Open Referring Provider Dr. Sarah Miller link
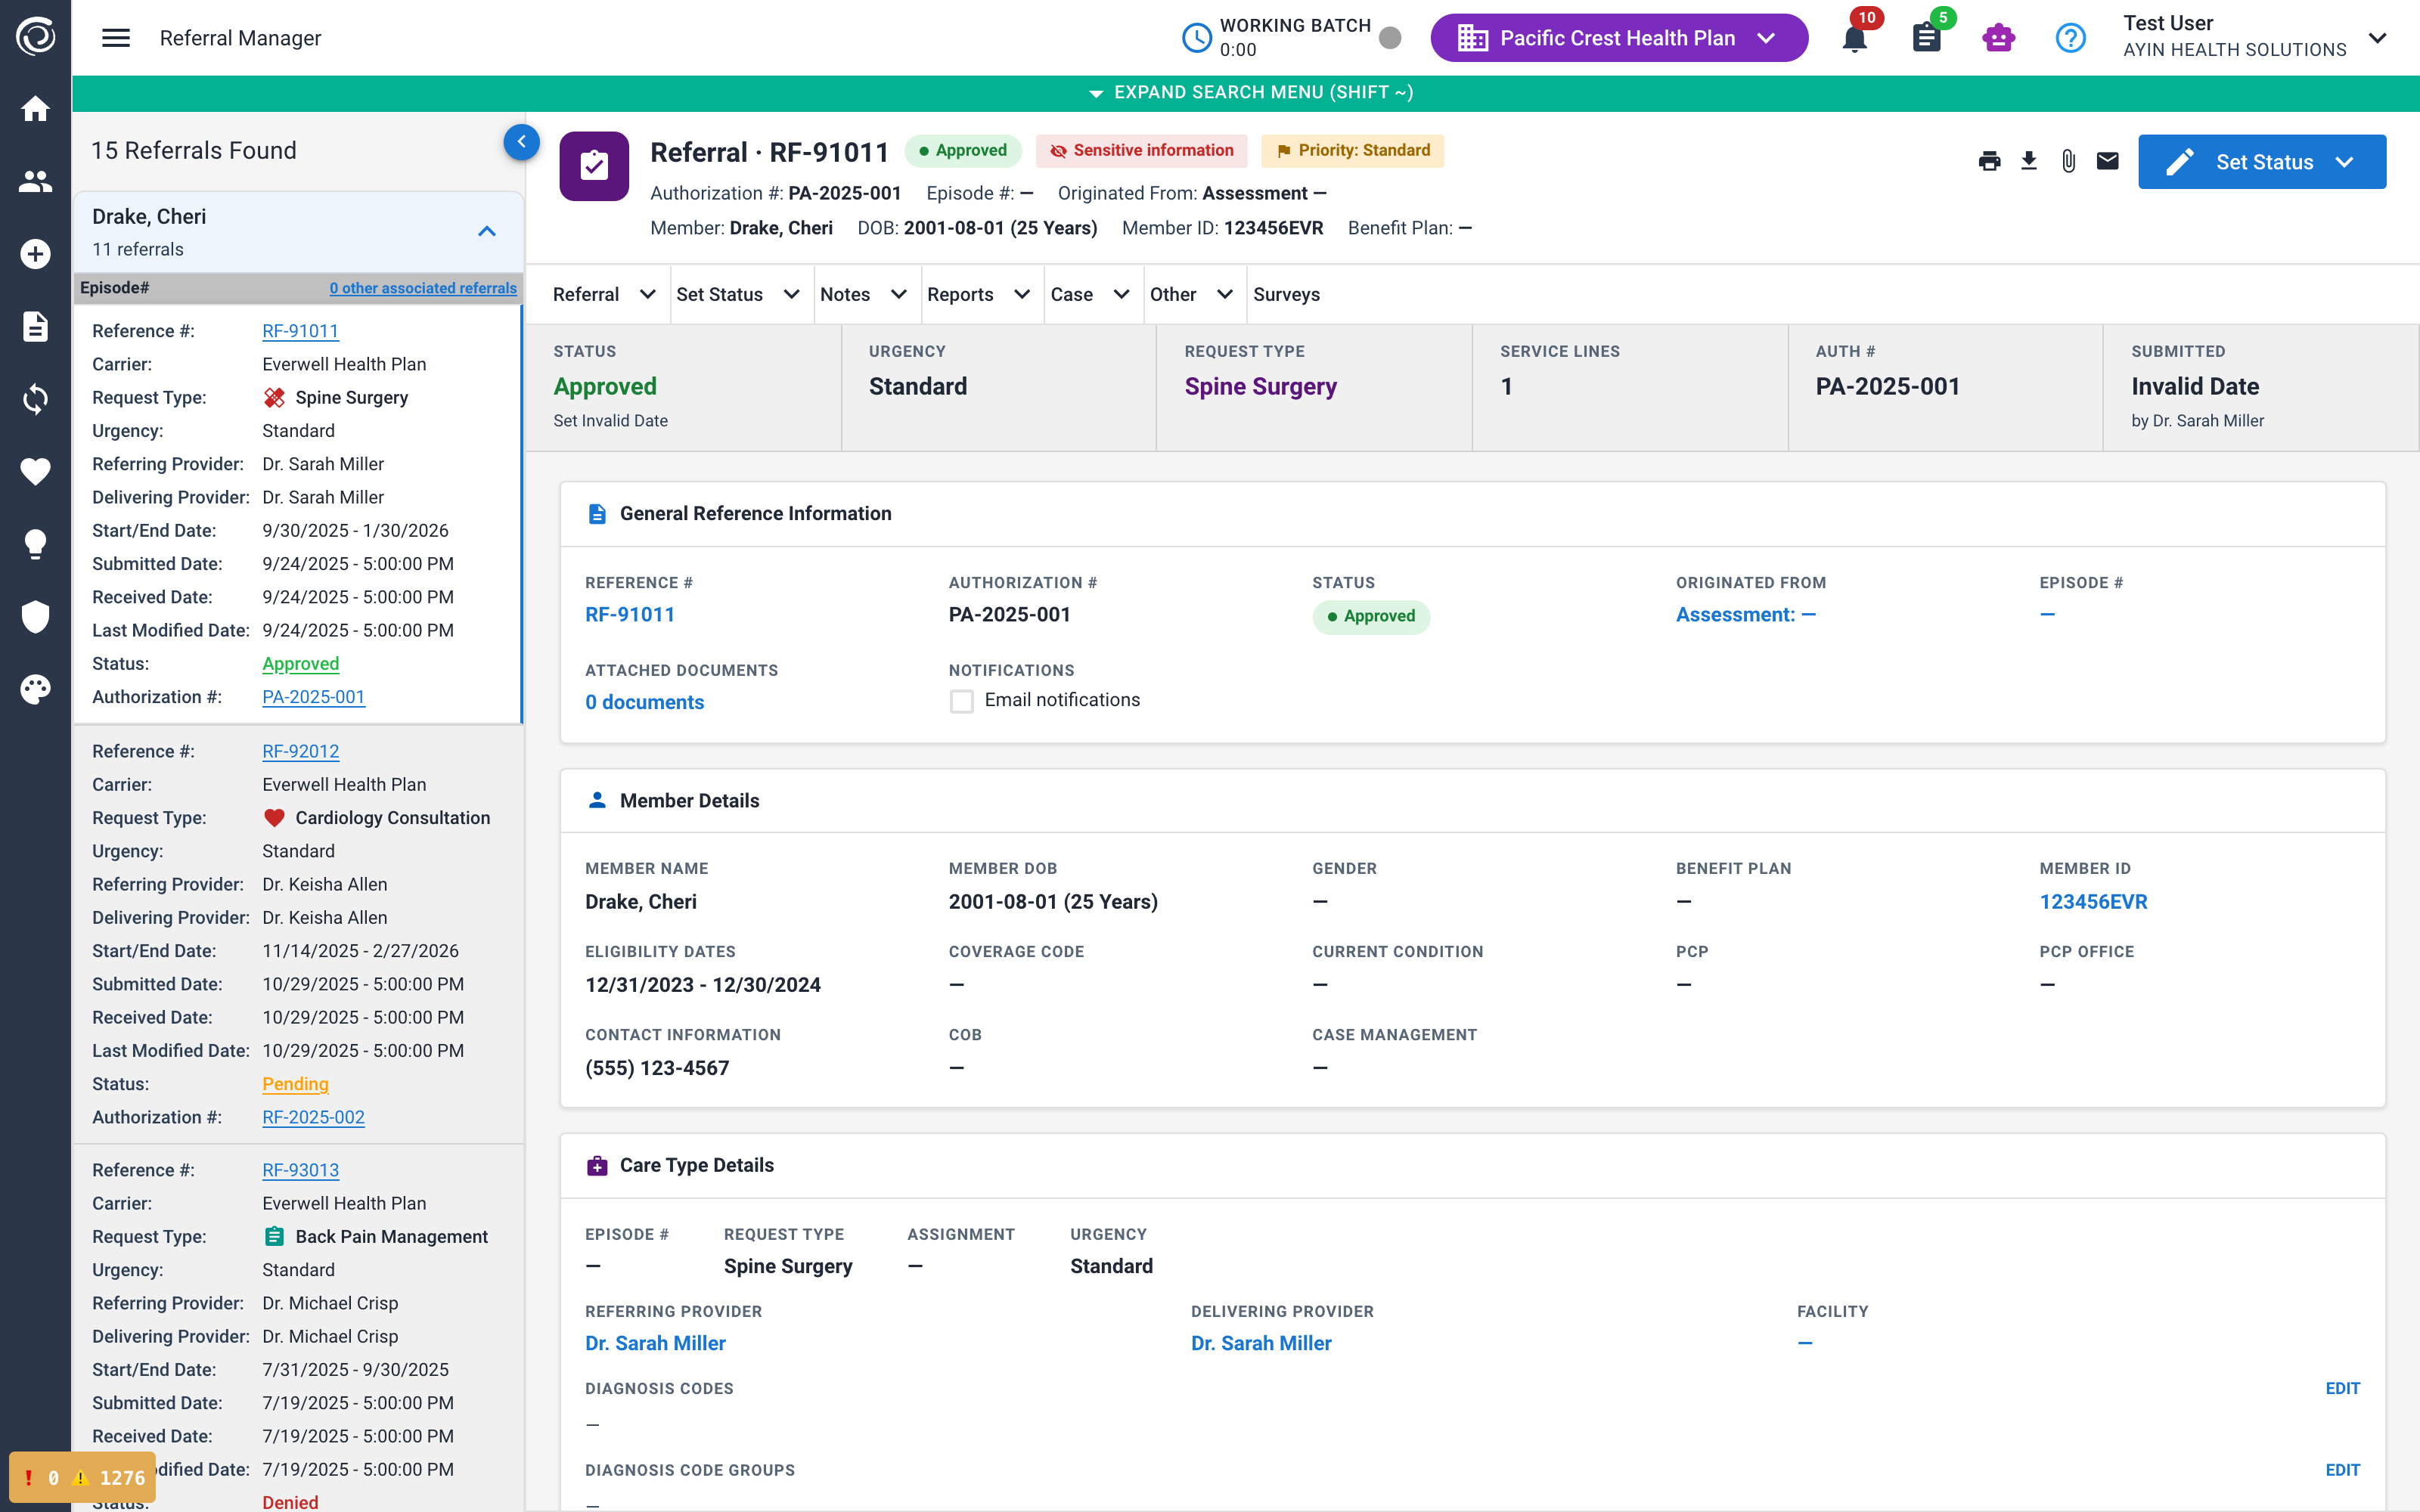This screenshot has height=1512, width=2420. (655, 1343)
